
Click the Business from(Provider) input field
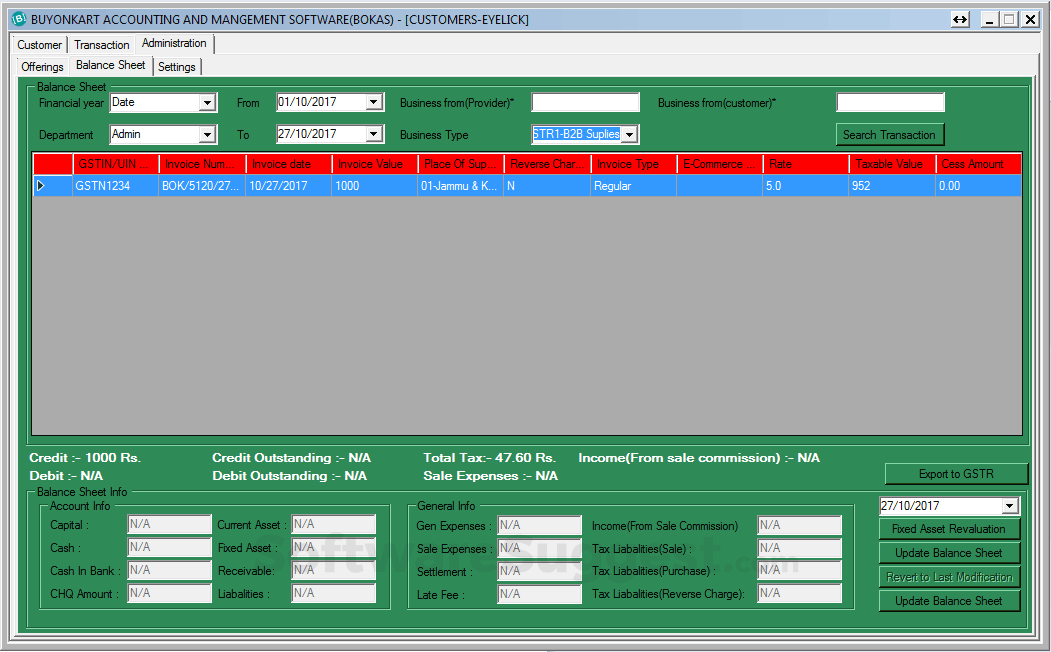click(585, 101)
